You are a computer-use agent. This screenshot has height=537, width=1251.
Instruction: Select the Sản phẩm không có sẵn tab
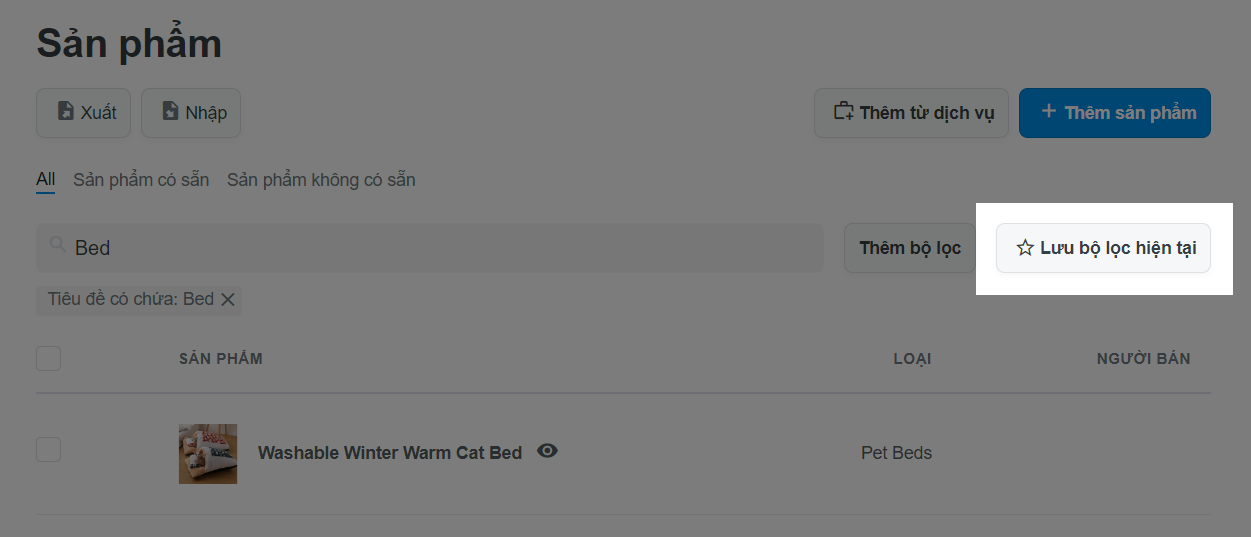[321, 180]
